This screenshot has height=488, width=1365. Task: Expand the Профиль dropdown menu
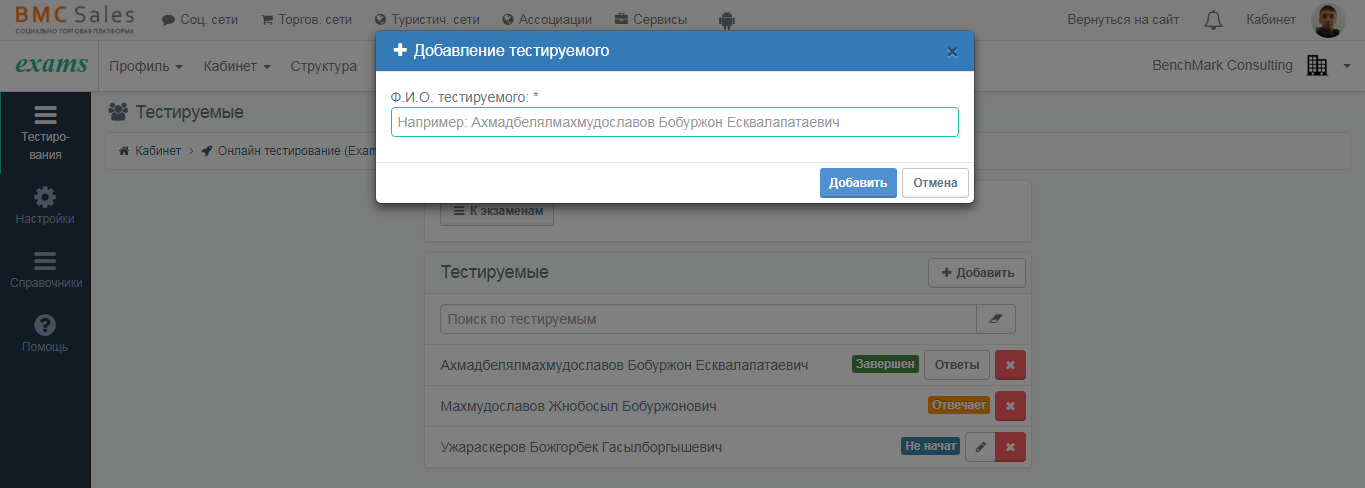click(x=146, y=66)
